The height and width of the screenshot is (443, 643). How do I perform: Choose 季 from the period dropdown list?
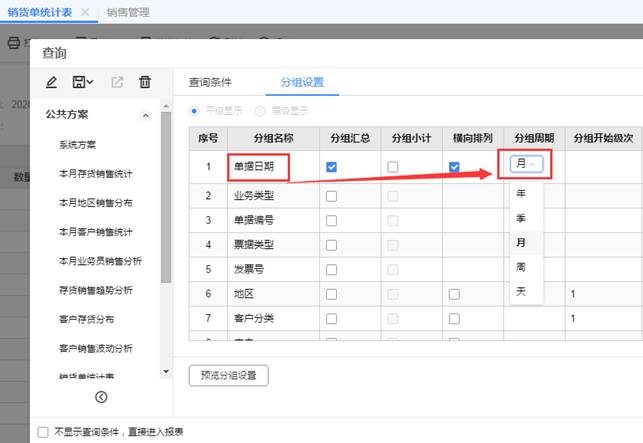point(521,218)
